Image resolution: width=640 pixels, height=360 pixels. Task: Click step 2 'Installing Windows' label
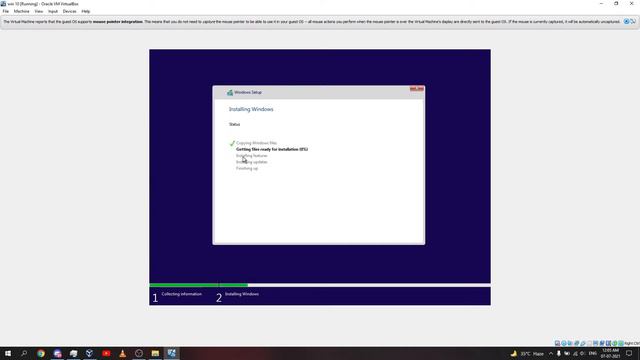[242, 294]
